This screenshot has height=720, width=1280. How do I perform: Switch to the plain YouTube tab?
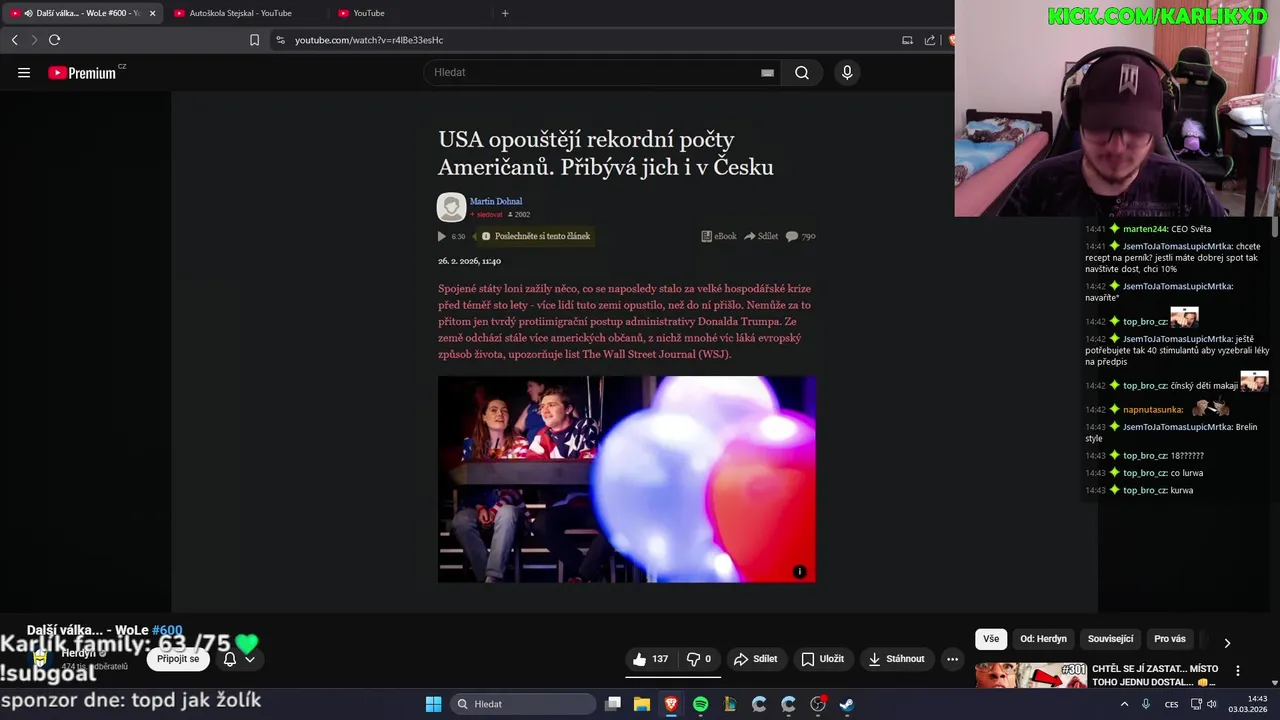pos(408,13)
